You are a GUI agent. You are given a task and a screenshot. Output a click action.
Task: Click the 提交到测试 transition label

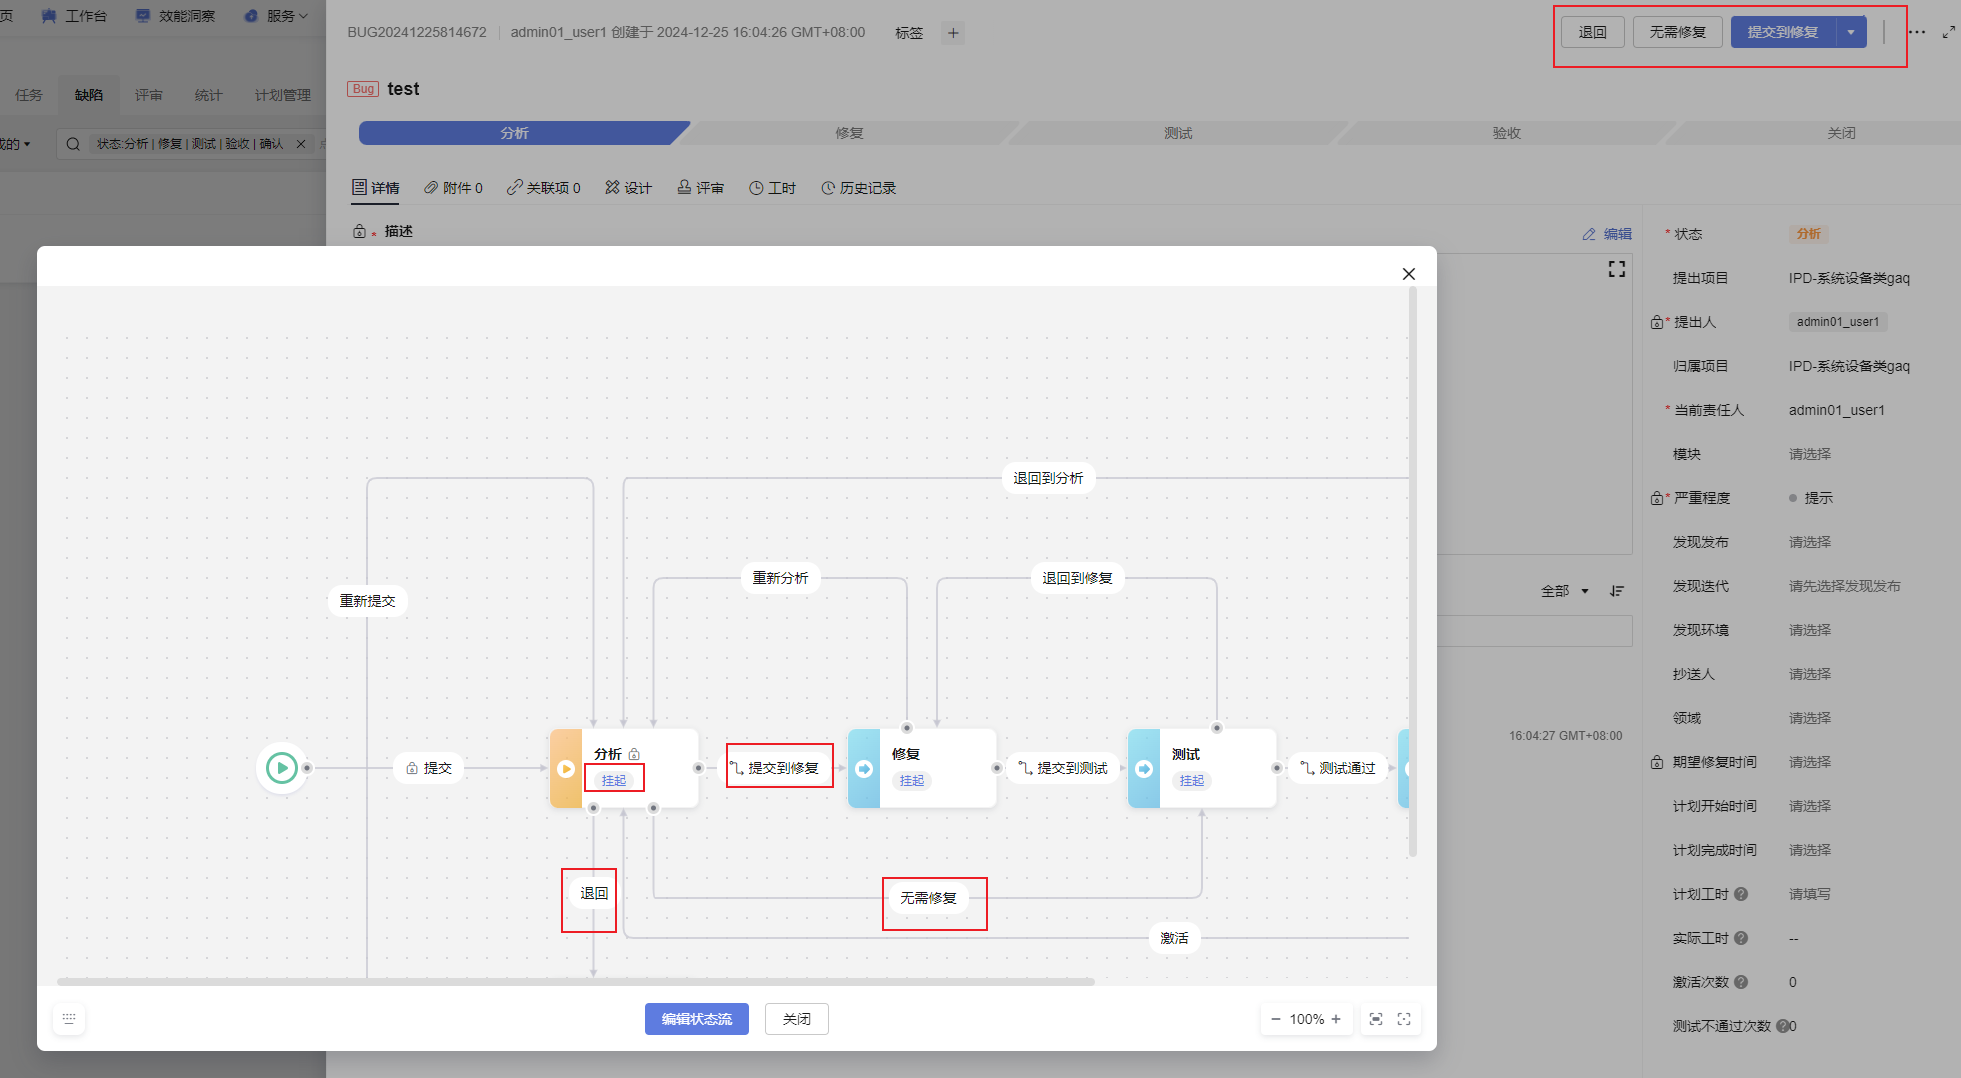(1063, 768)
